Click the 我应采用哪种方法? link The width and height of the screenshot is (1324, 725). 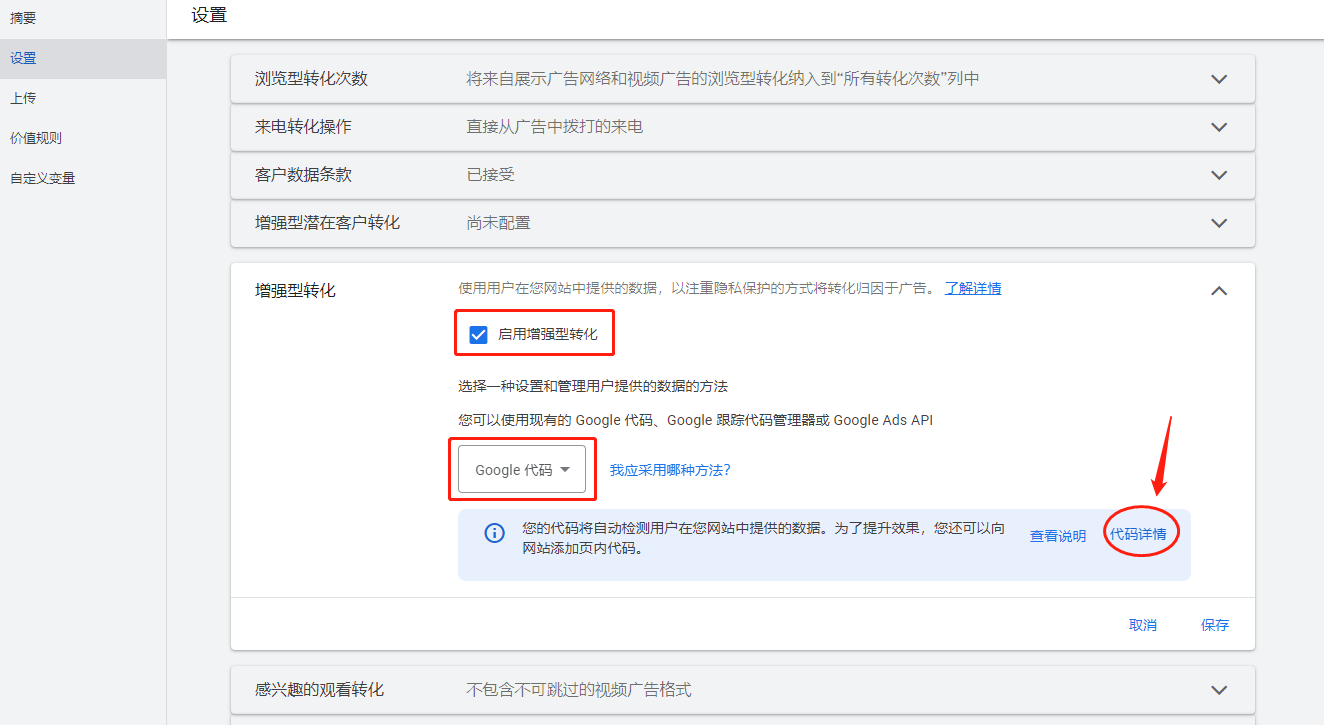pyautogui.click(x=670, y=469)
